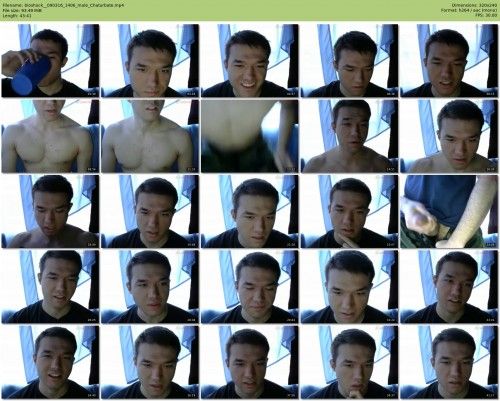Viewport: 500px width, 401px height.
Task: Select the top row's last thumbnail
Action: tap(449, 61)
